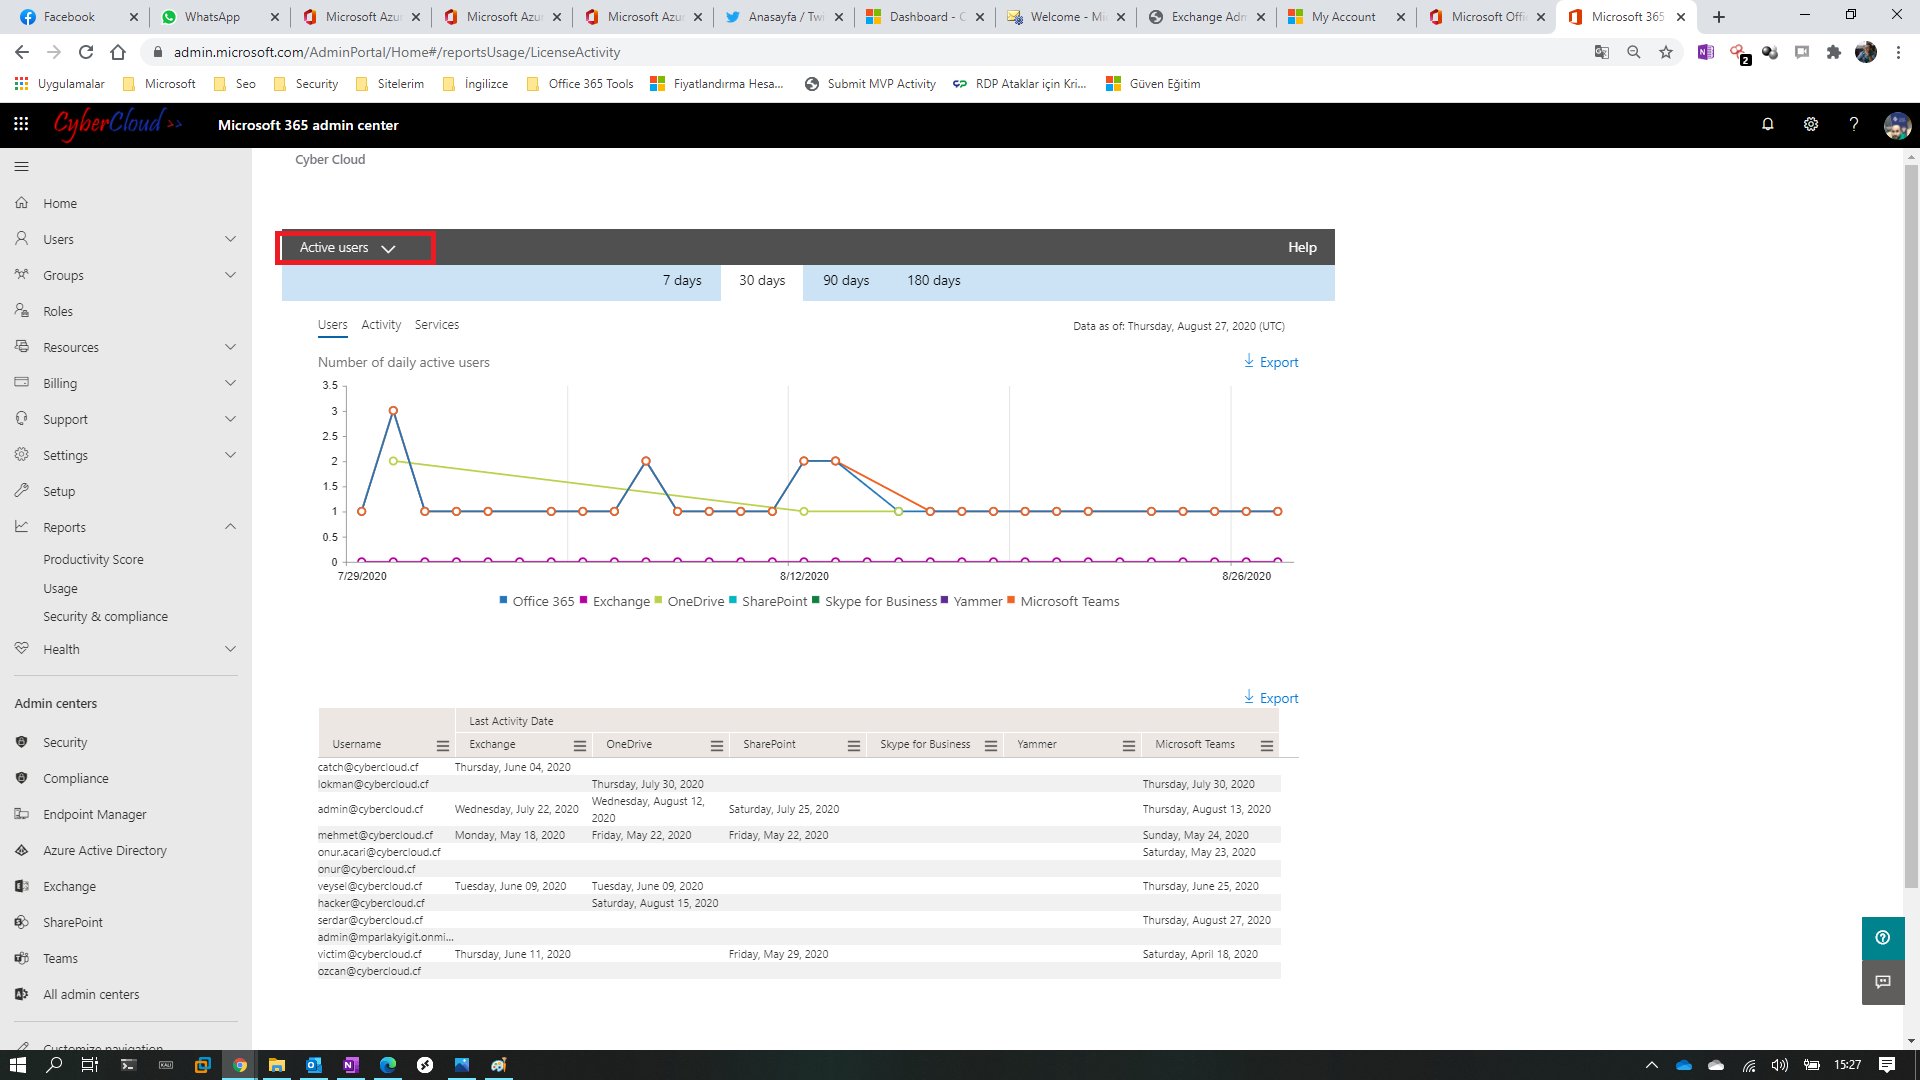Select the 7 days period tab

tap(682, 281)
